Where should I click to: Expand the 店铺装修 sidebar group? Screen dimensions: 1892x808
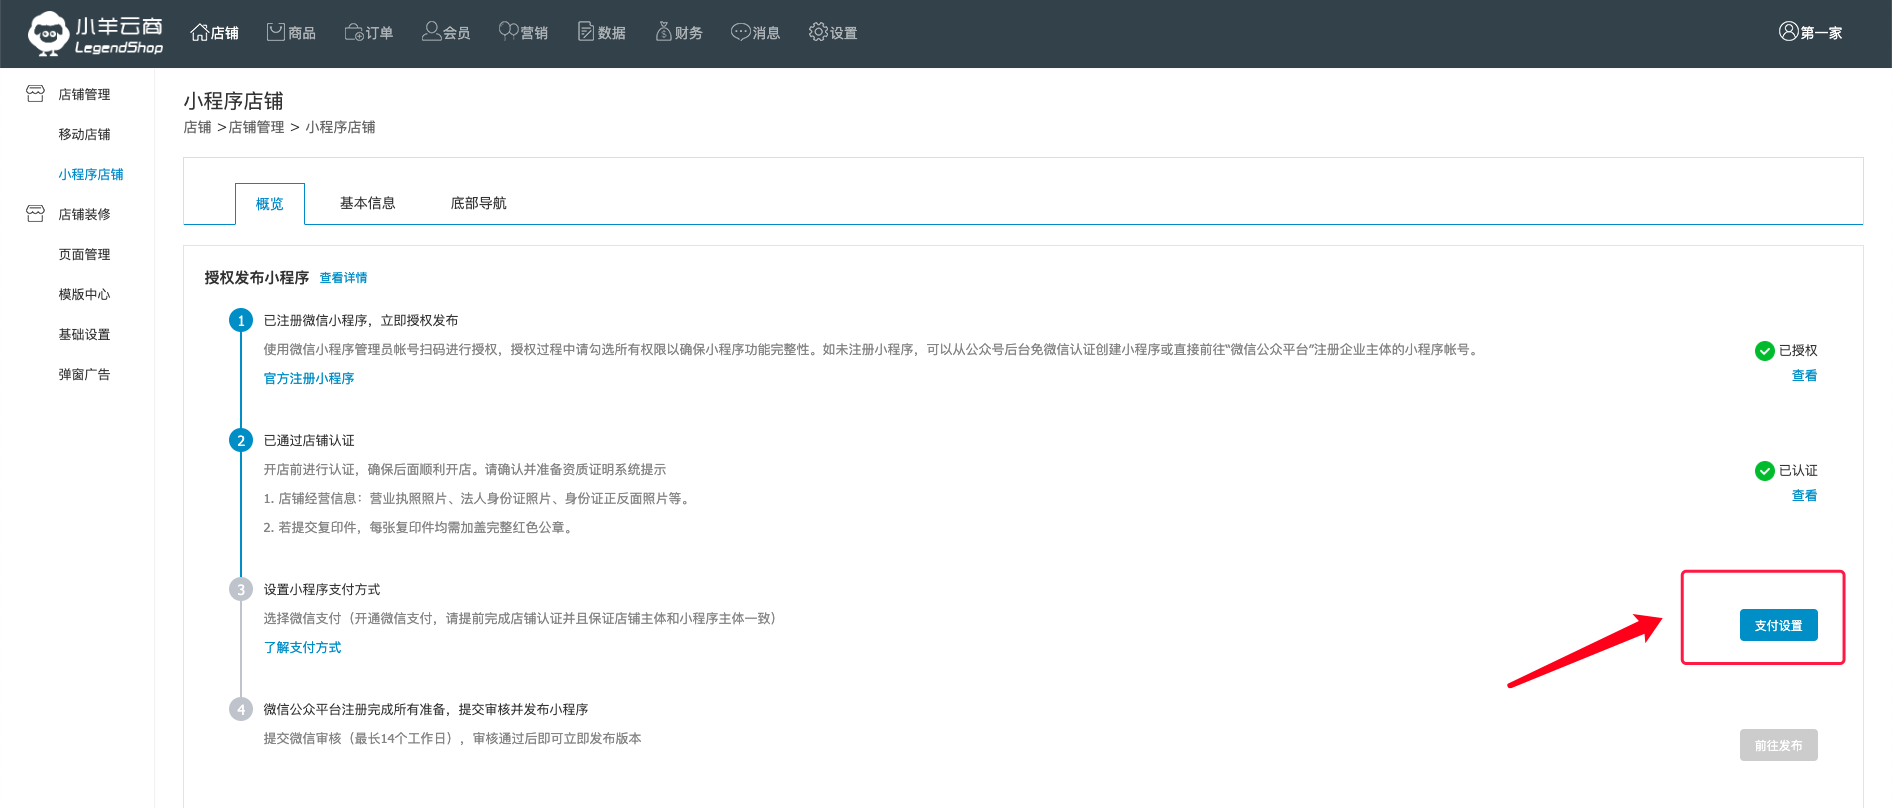point(84,214)
